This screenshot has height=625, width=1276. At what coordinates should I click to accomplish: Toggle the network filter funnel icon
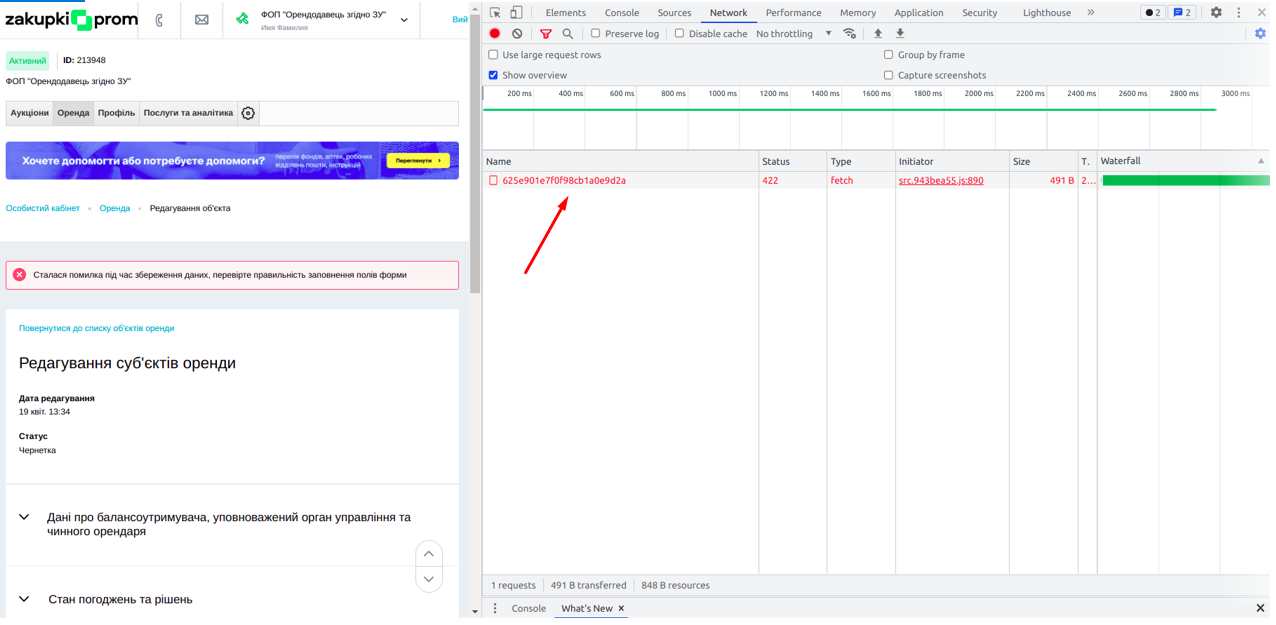545,34
